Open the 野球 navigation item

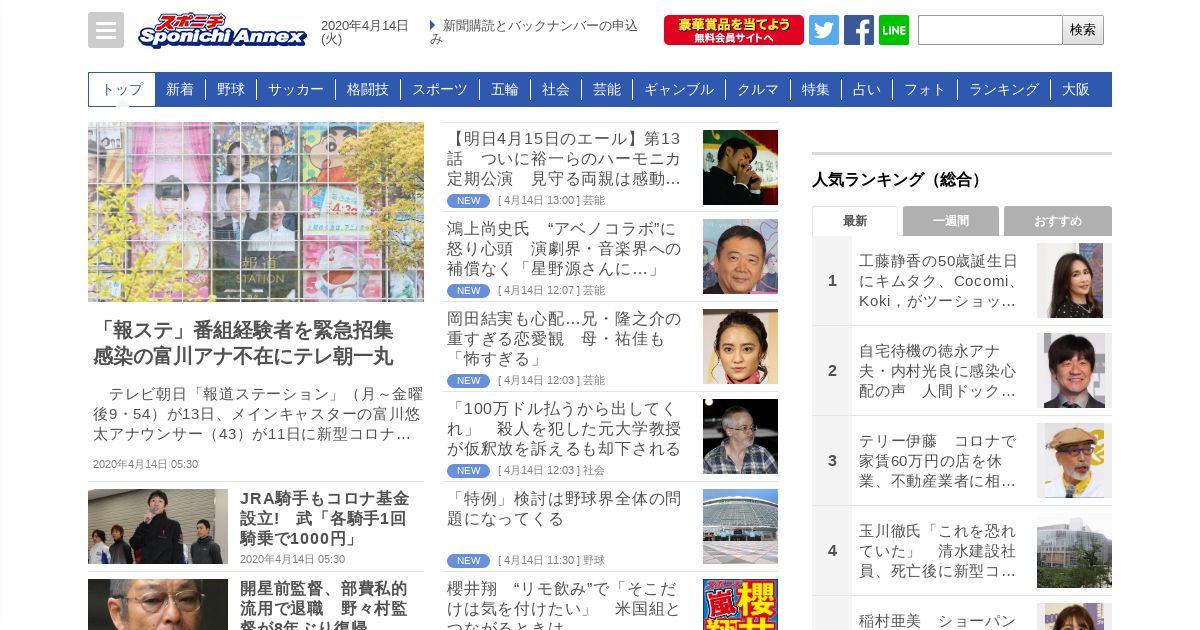(231, 89)
